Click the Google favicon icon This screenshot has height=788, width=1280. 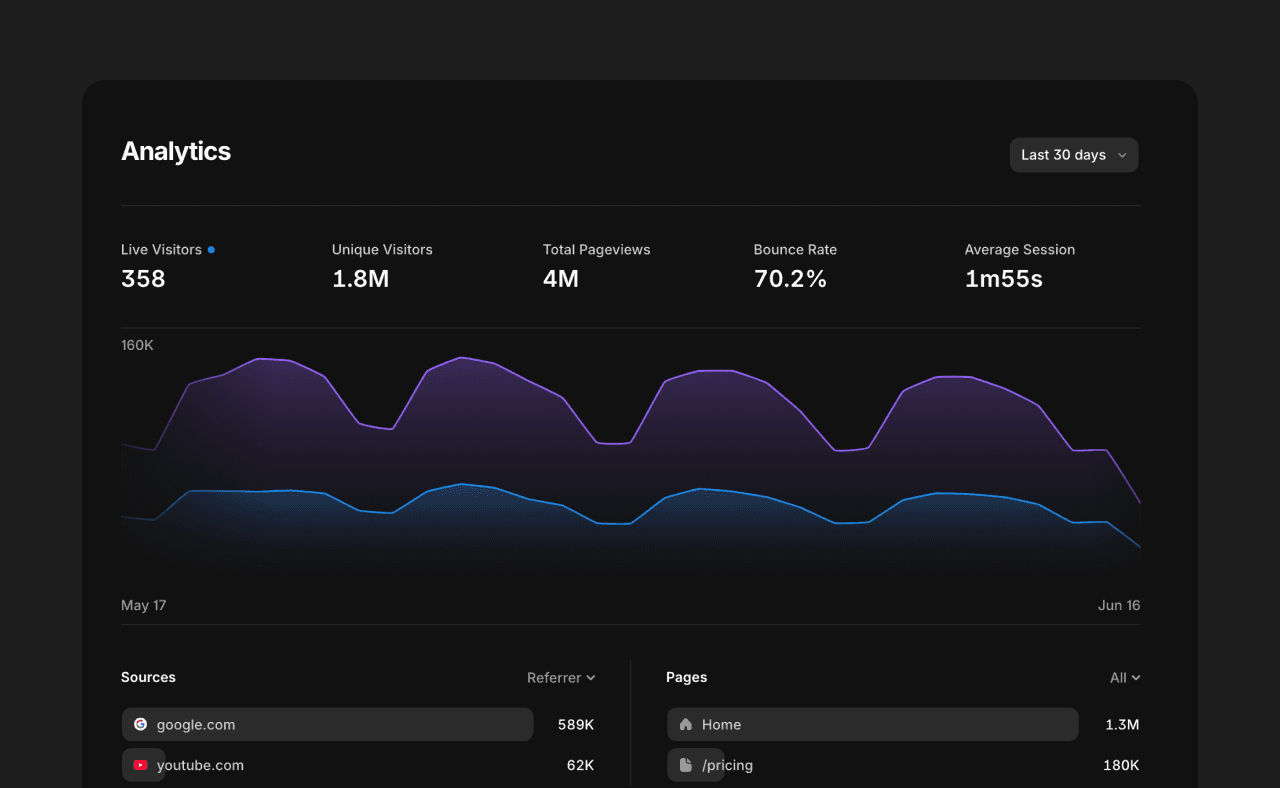click(x=140, y=724)
